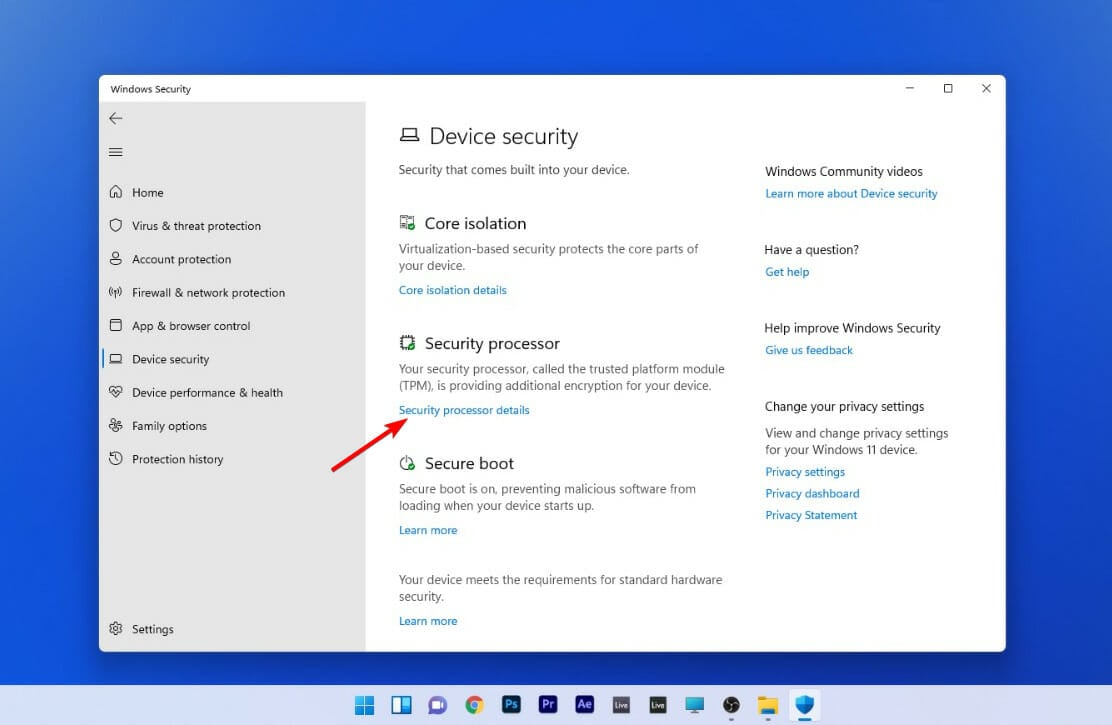Viewport: 1112px width, 725px height.
Task: Click the Core isolation chip icon
Action: pyautogui.click(x=407, y=222)
